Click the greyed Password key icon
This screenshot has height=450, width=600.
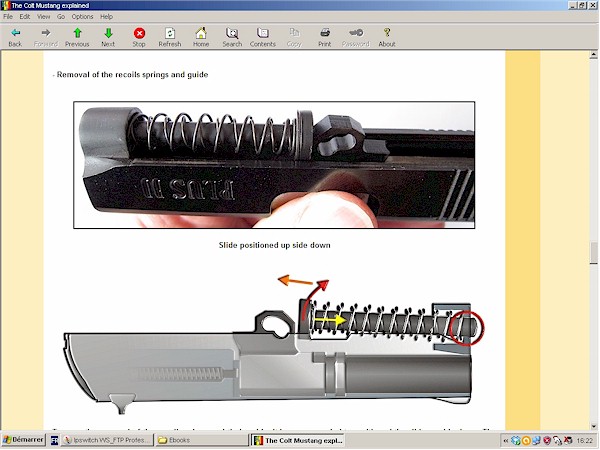pyautogui.click(x=355, y=37)
